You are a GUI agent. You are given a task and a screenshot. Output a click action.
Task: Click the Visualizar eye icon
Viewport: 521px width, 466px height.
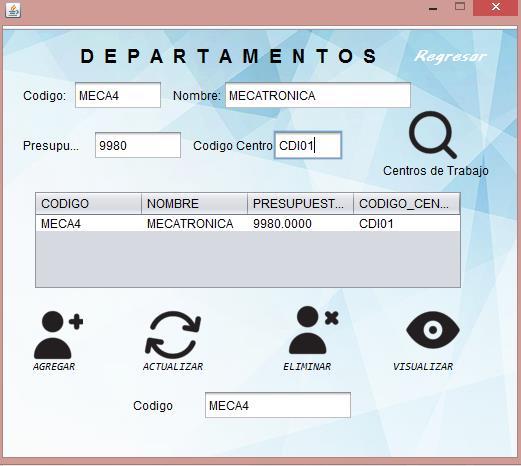[x=433, y=330]
